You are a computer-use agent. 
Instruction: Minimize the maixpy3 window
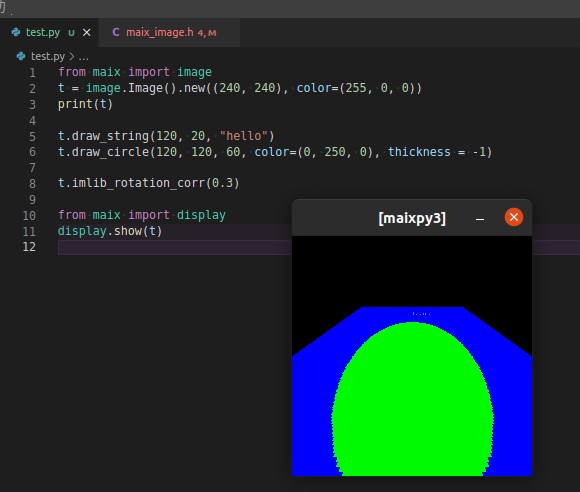[x=480, y=218]
